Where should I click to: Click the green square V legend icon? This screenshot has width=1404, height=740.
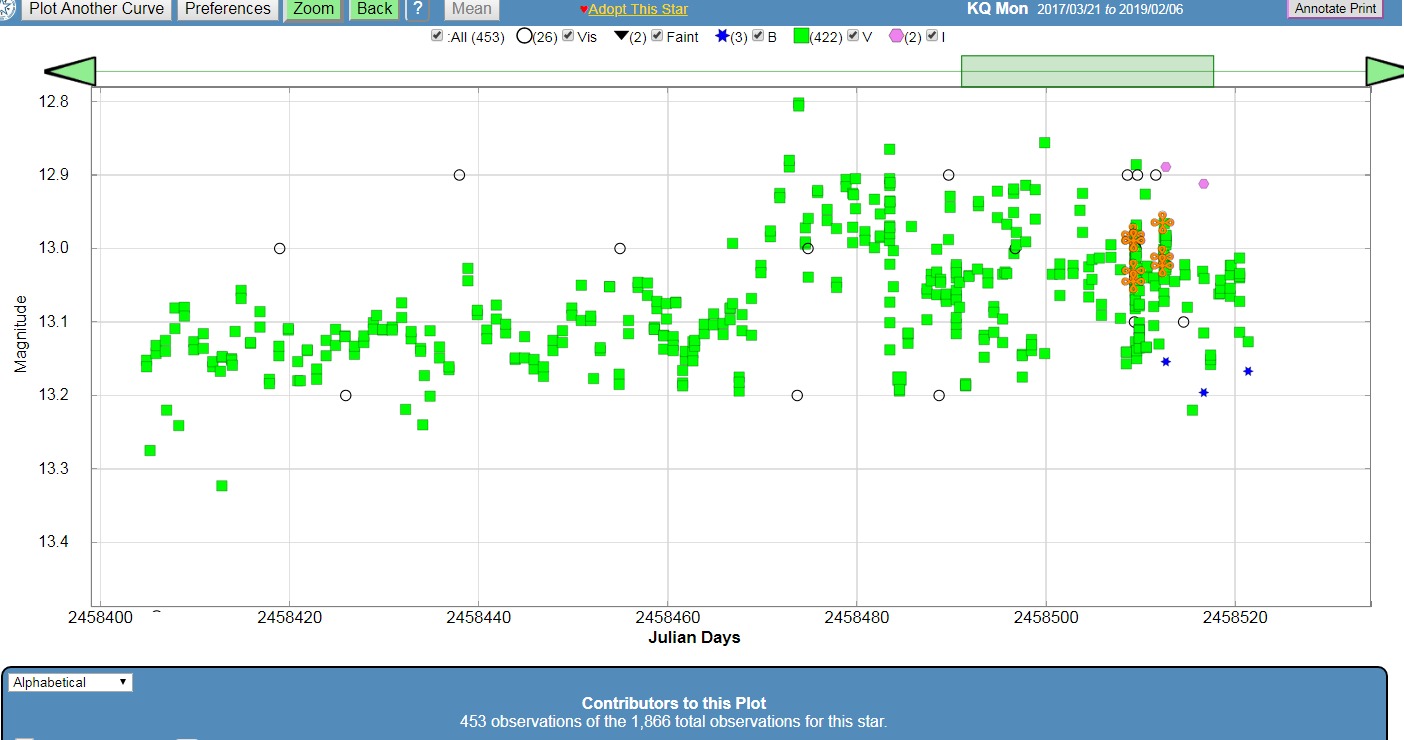801,36
